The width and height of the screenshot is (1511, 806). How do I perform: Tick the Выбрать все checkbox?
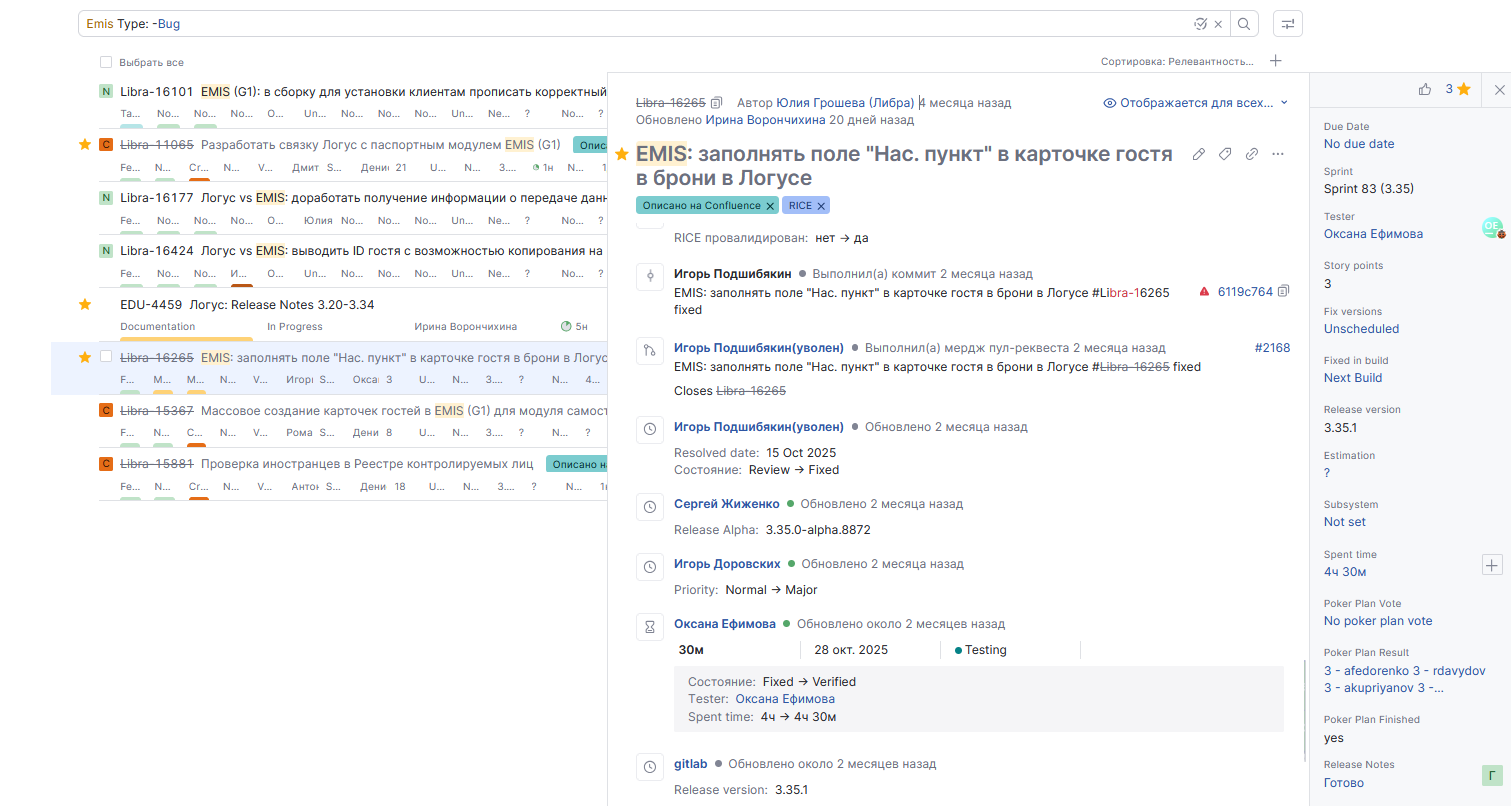[106, 62]
